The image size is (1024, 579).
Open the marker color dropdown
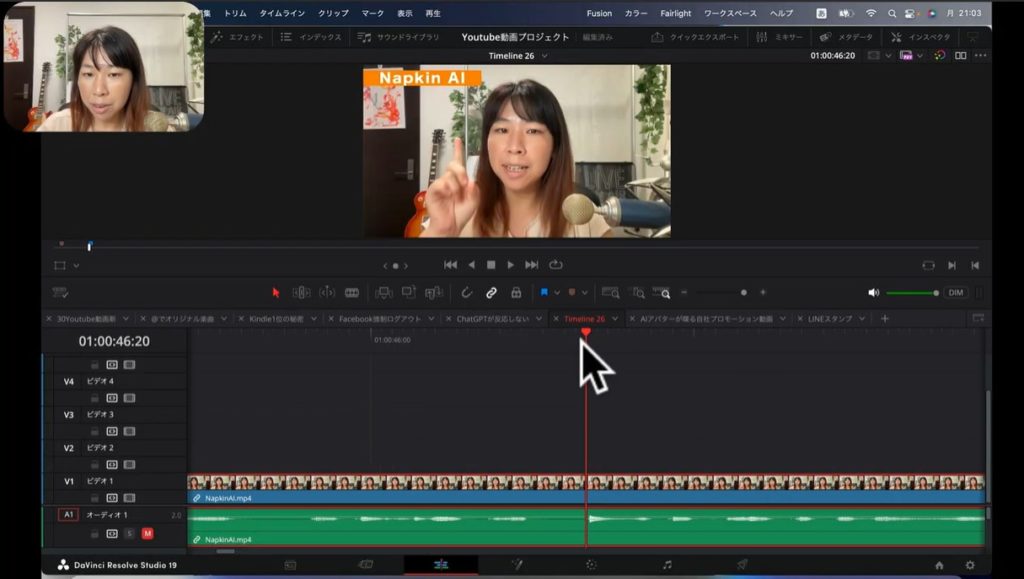(584, 293)
